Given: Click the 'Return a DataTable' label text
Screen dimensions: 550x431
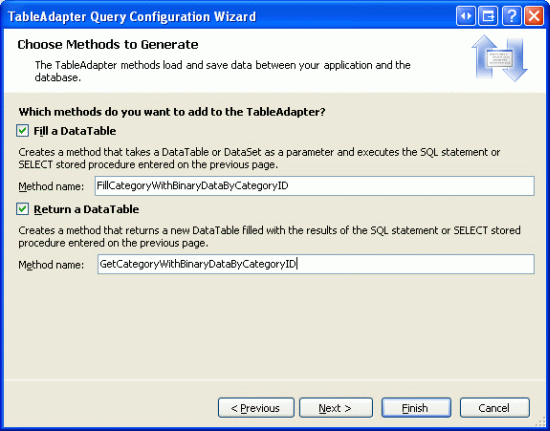Looking at the screenshot, I should [x=86, y=209].
